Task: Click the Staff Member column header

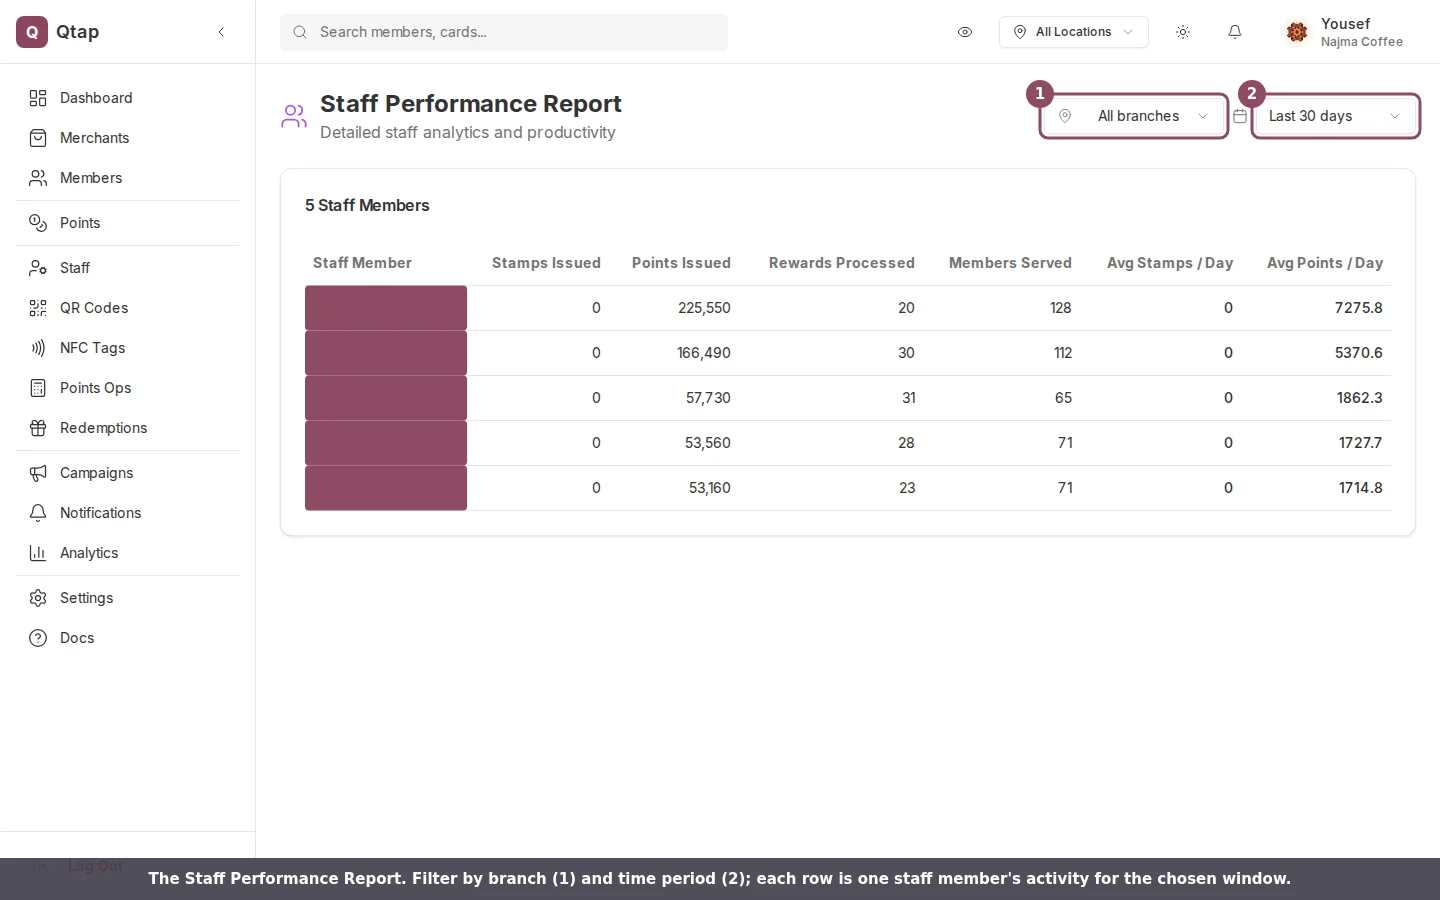Action: (x=362, y=263)
